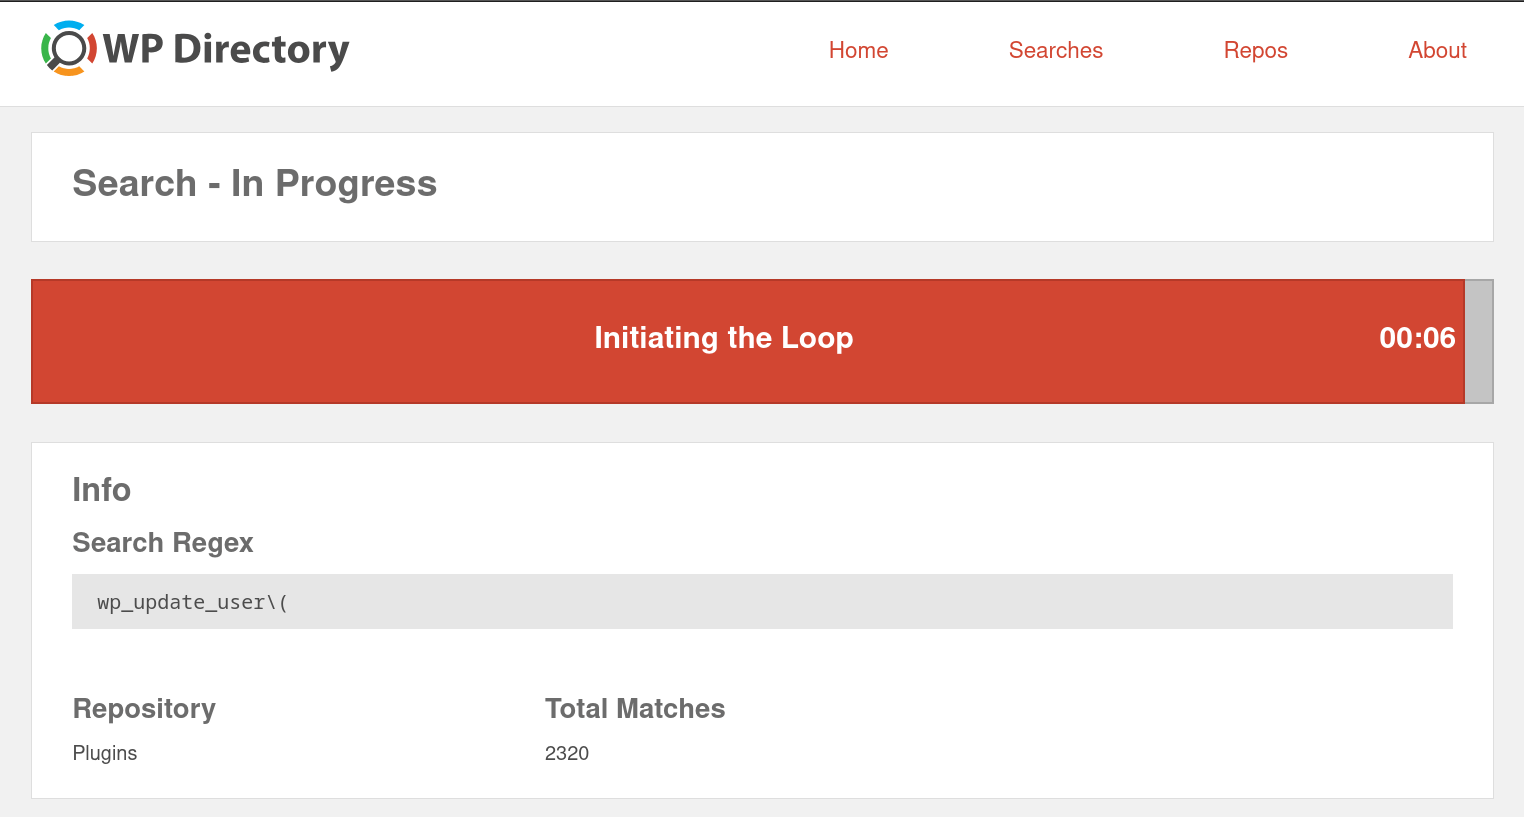Open the Searches nav link

(x=1055, y=50)
